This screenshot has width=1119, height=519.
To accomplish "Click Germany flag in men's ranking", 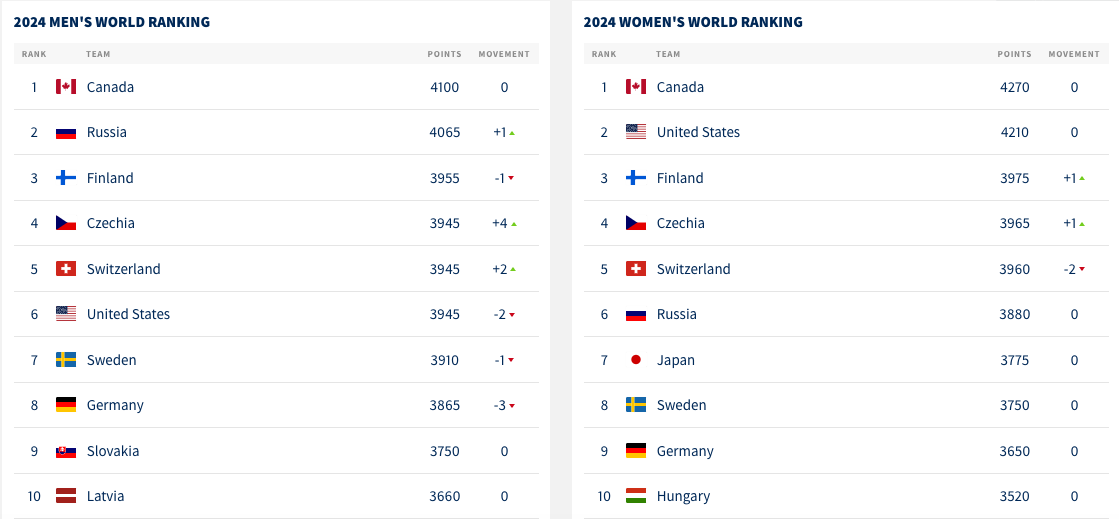I will tap(66, 405).
